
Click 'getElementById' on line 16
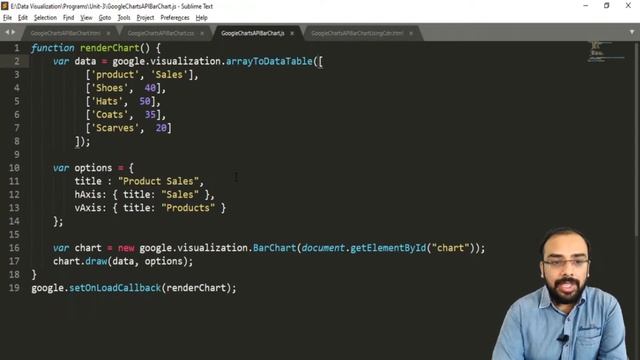click(388, 248)
